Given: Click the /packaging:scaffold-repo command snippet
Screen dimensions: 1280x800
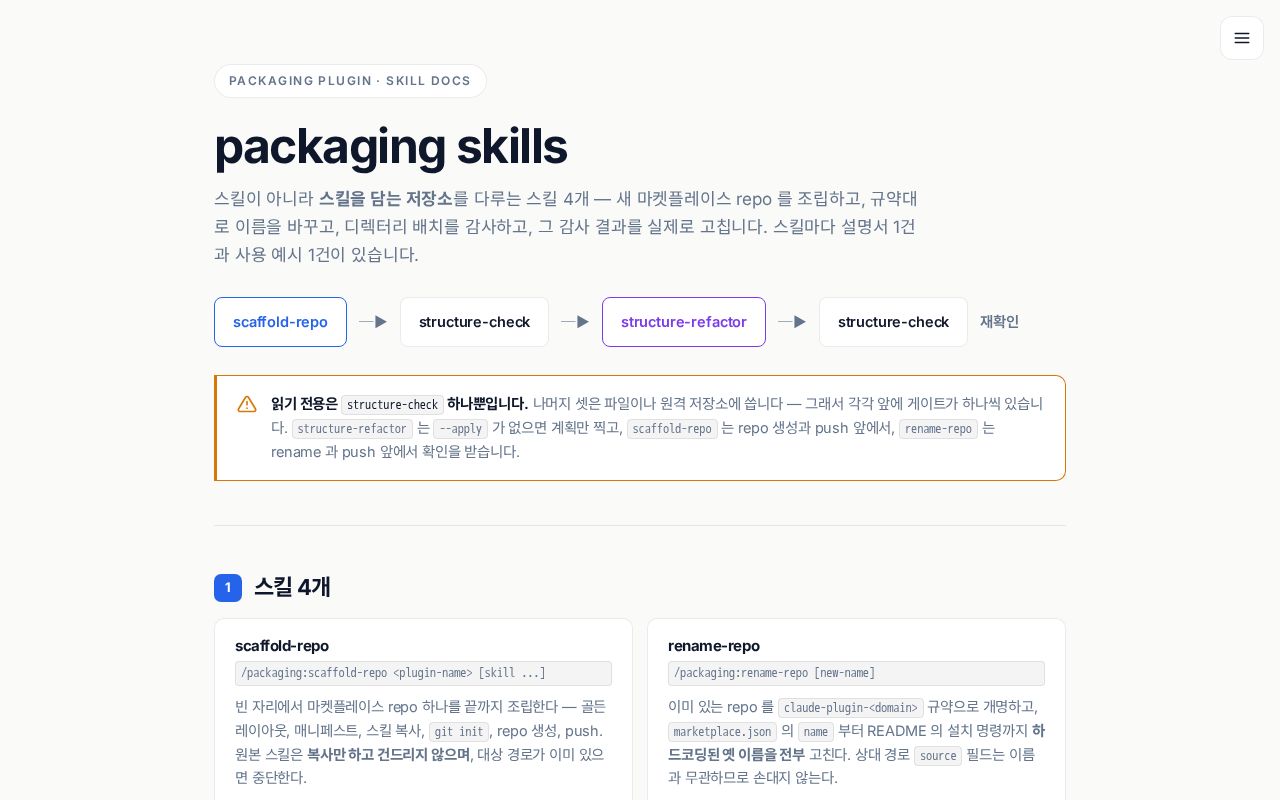Looking at the screenshot, I should (423, 673).
